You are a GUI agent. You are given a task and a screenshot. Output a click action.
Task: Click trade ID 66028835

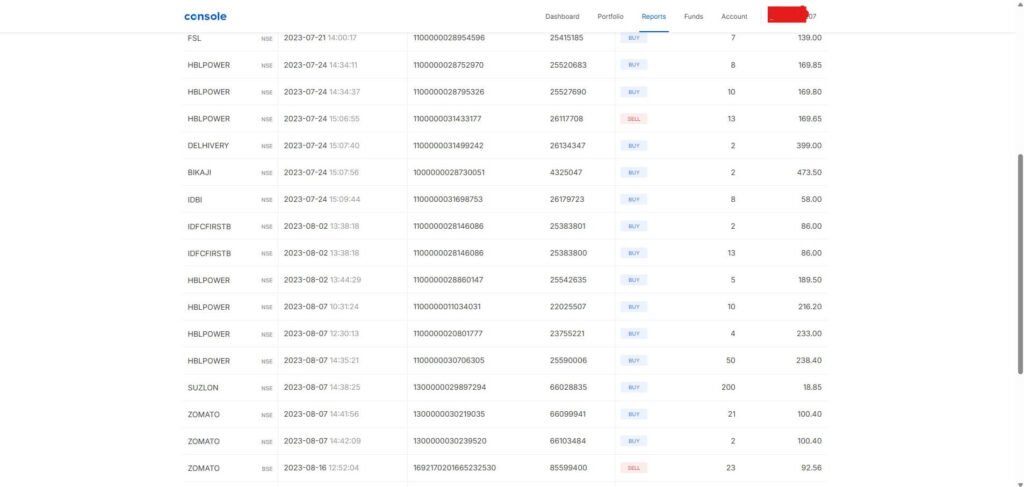pos(568,388)
